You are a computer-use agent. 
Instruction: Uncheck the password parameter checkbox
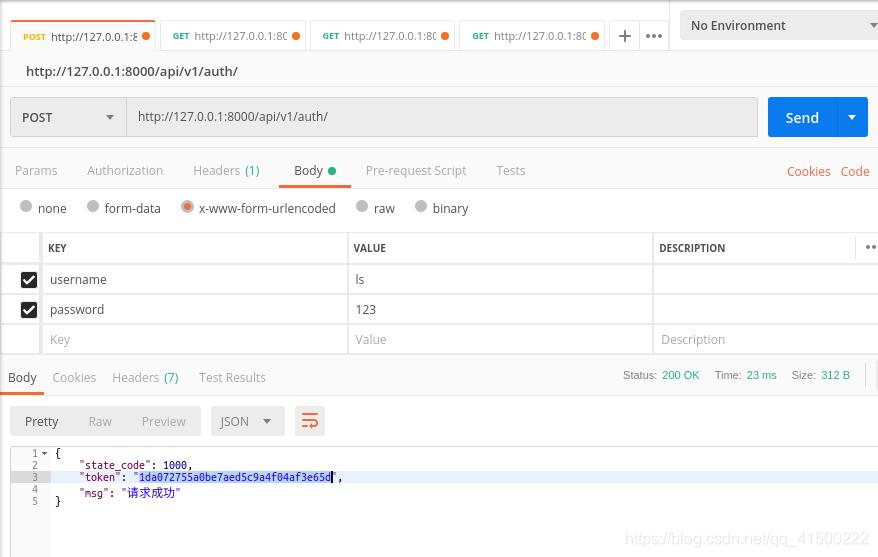point(29,310)
